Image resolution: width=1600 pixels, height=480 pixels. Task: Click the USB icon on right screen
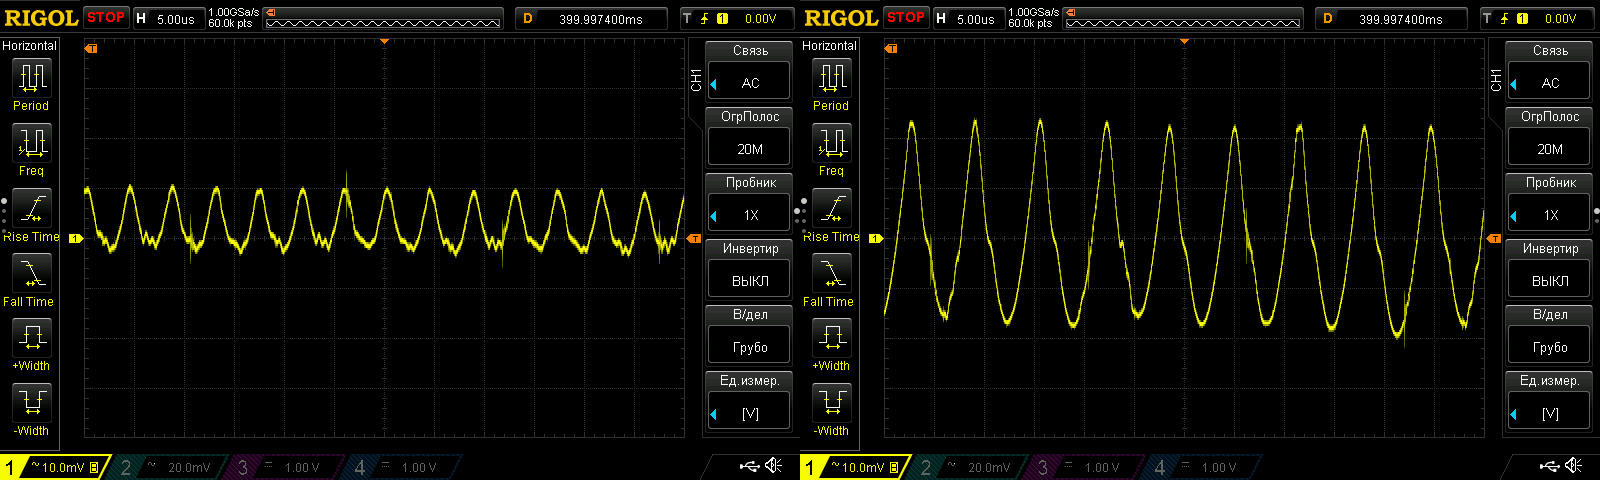[1549, 466]
